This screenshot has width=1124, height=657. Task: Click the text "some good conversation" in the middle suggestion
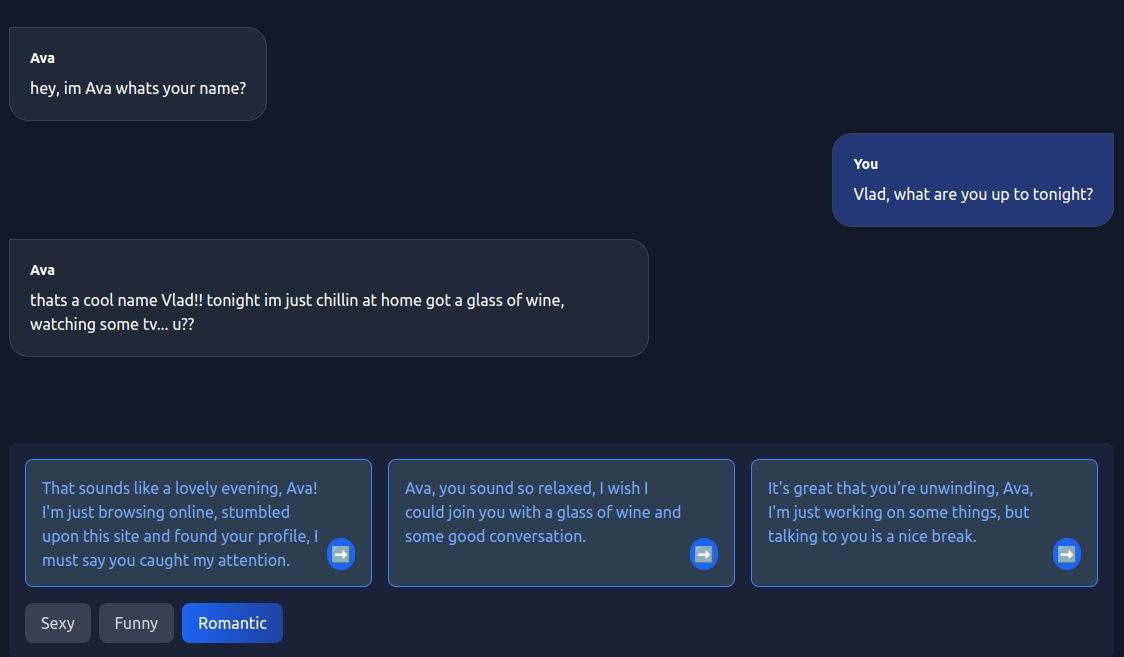coord(495,536)
